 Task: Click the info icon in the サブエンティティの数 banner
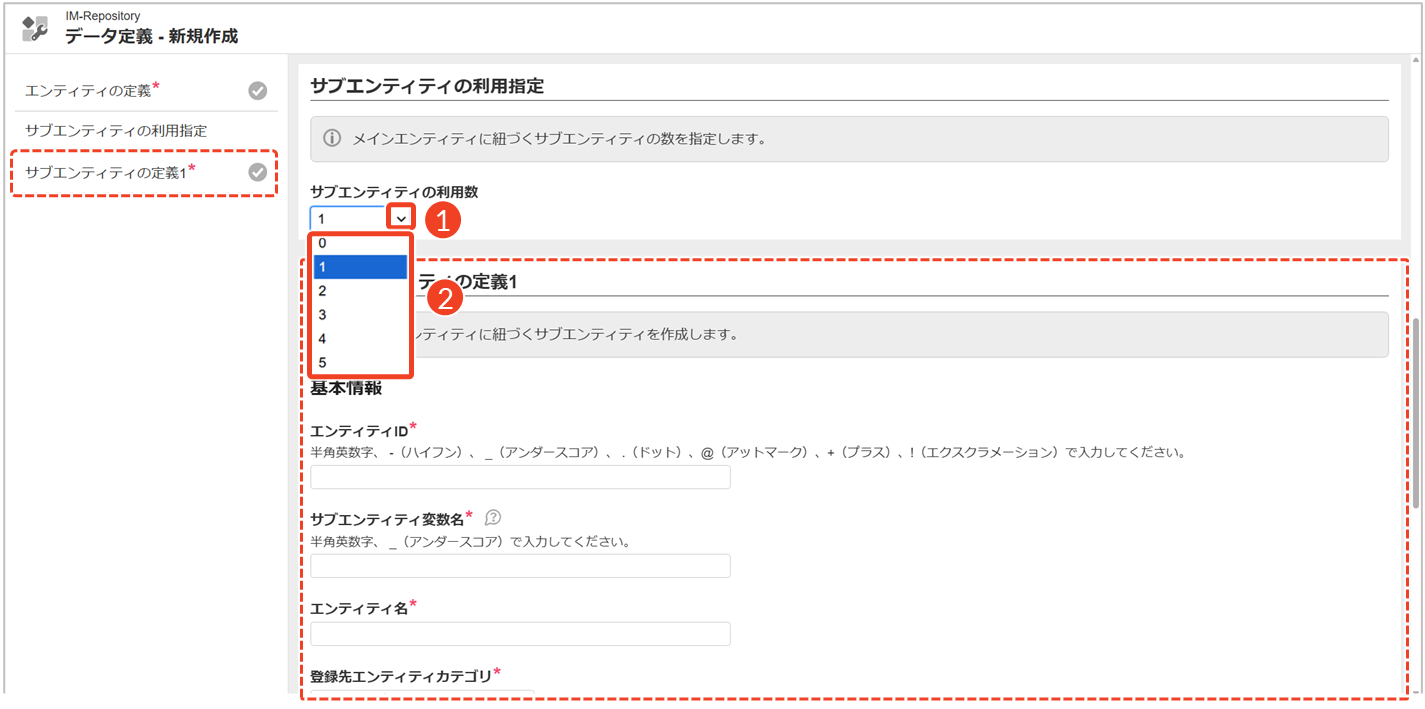[332, 139]
